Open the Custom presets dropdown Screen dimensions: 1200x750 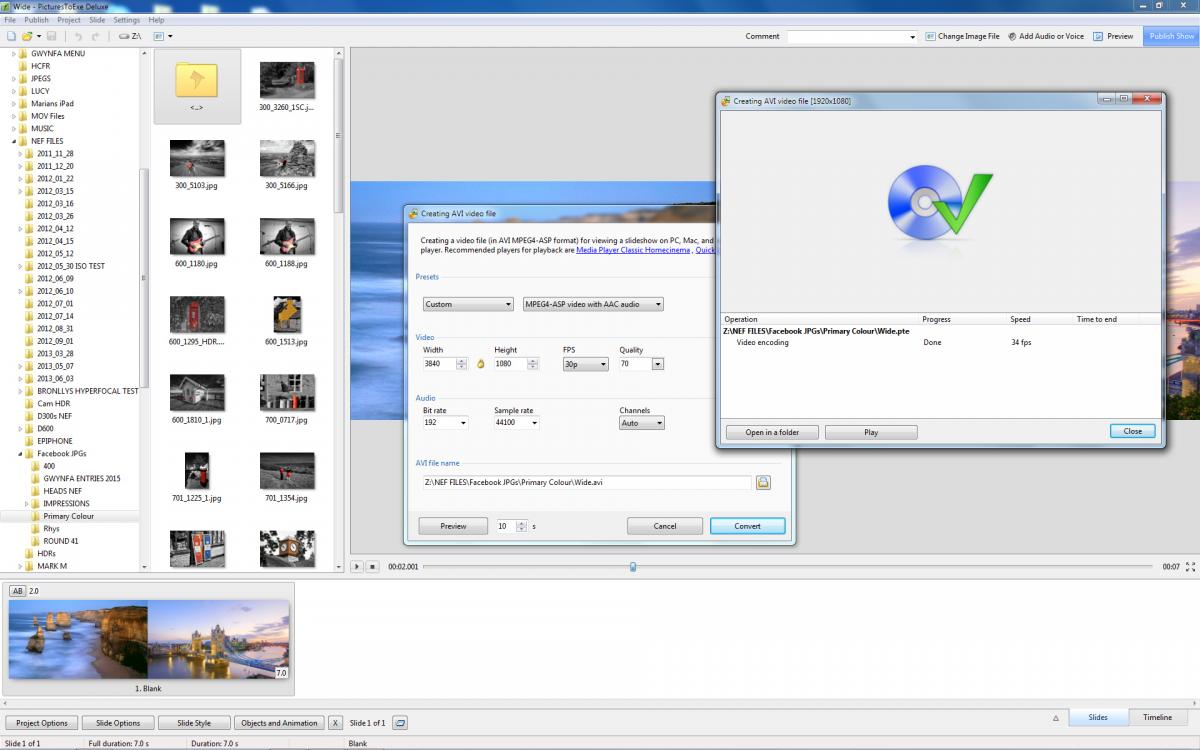pyautogui.click(x=468, y=304)
